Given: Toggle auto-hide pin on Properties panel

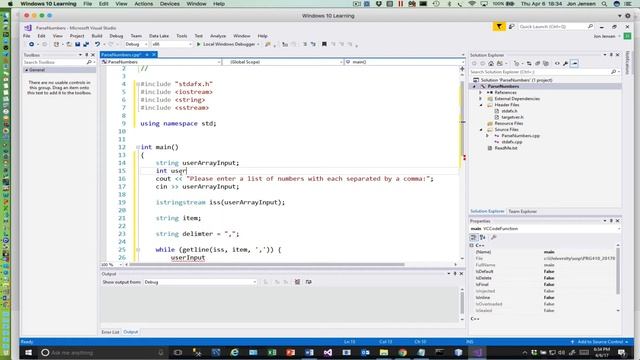Looking at the screenshot, I should (x=611, y=221).
